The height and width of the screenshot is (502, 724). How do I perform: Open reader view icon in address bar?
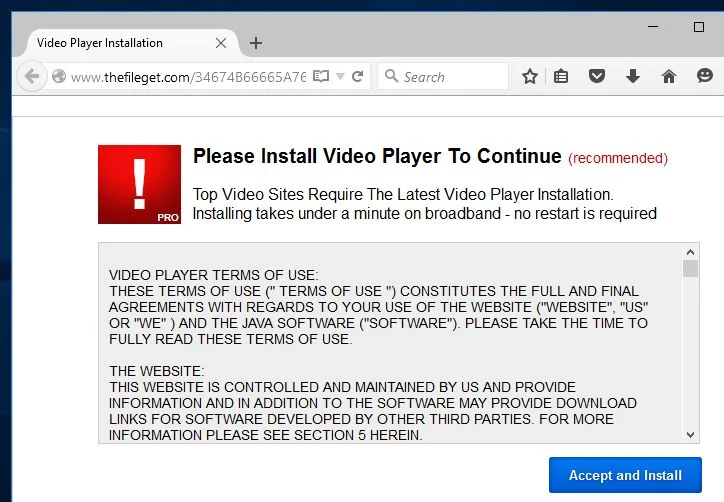coord(321,76)
